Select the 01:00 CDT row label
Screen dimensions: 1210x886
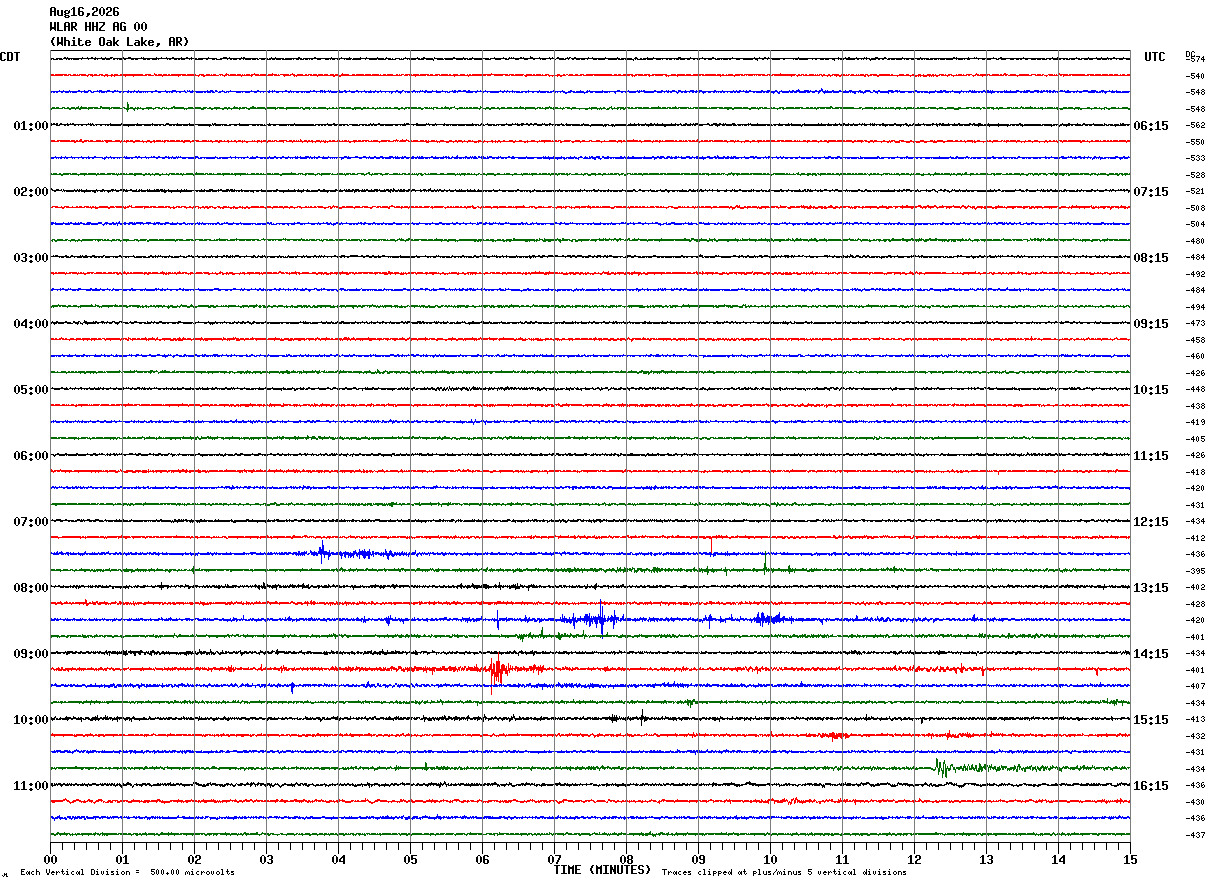click(31, 126)
